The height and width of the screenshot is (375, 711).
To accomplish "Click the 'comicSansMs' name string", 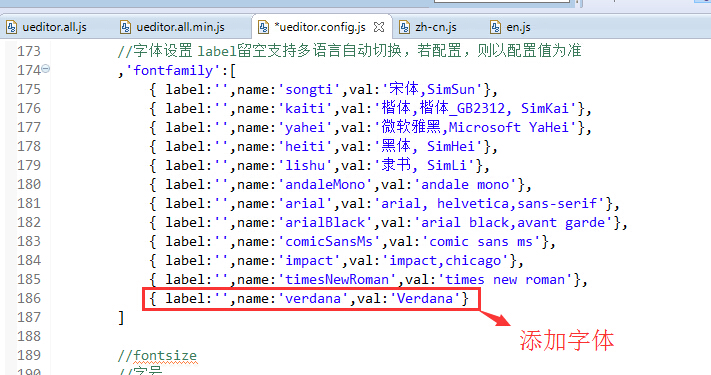I will click(329, 242).
